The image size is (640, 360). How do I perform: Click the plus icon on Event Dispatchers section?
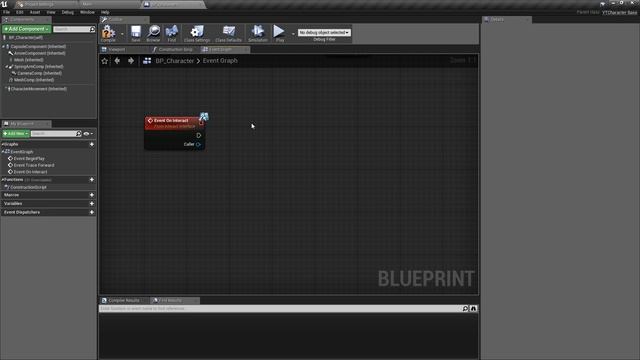(92, 212)
